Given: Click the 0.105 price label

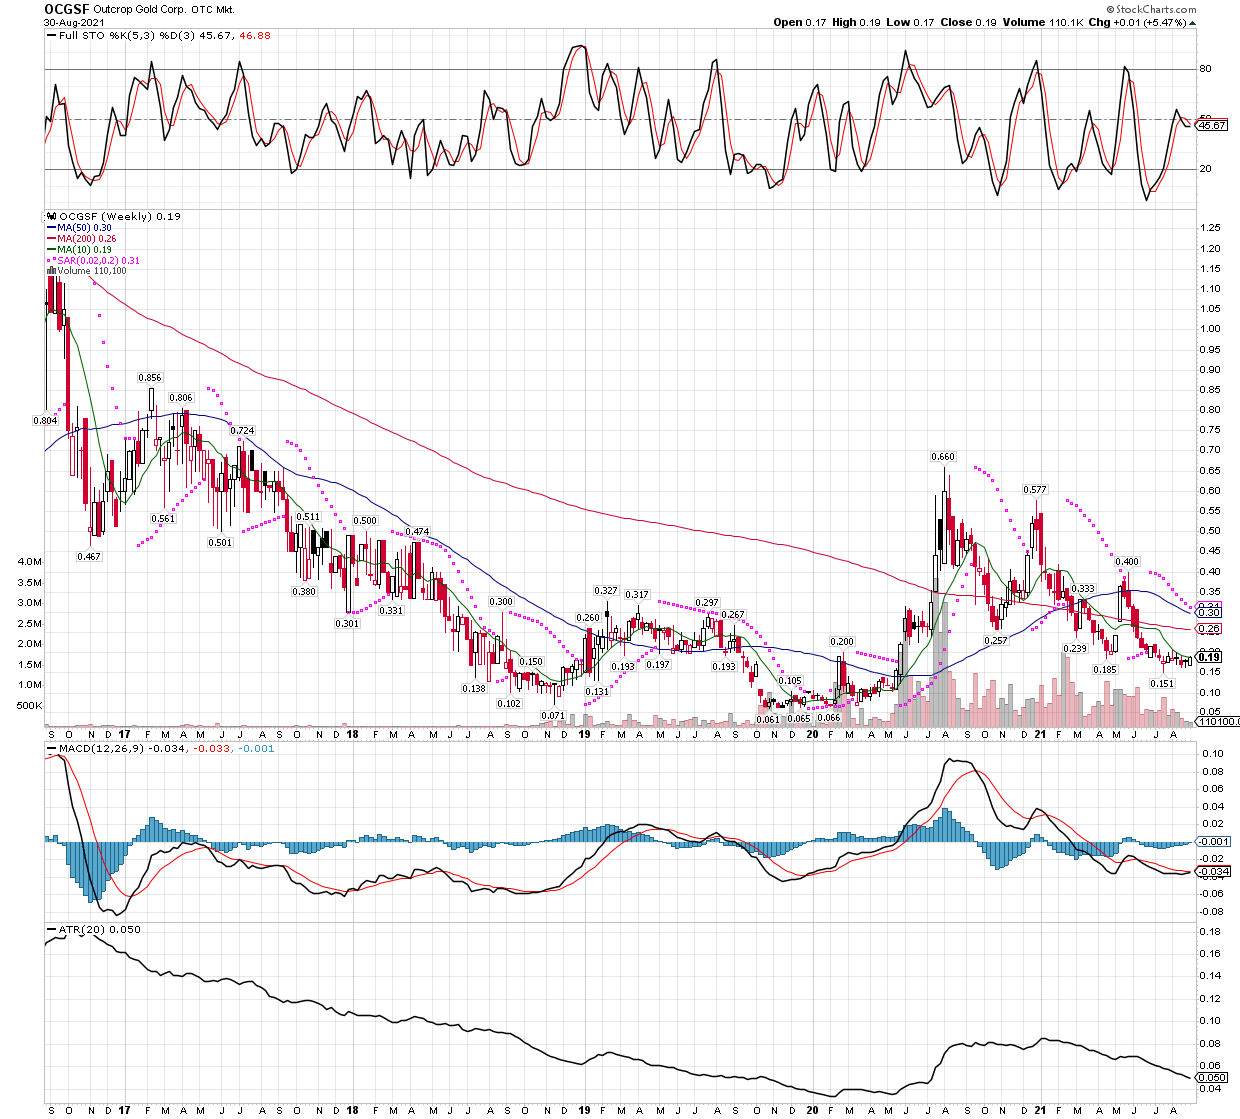Looking at the screenshot, I should coord(790,681).
